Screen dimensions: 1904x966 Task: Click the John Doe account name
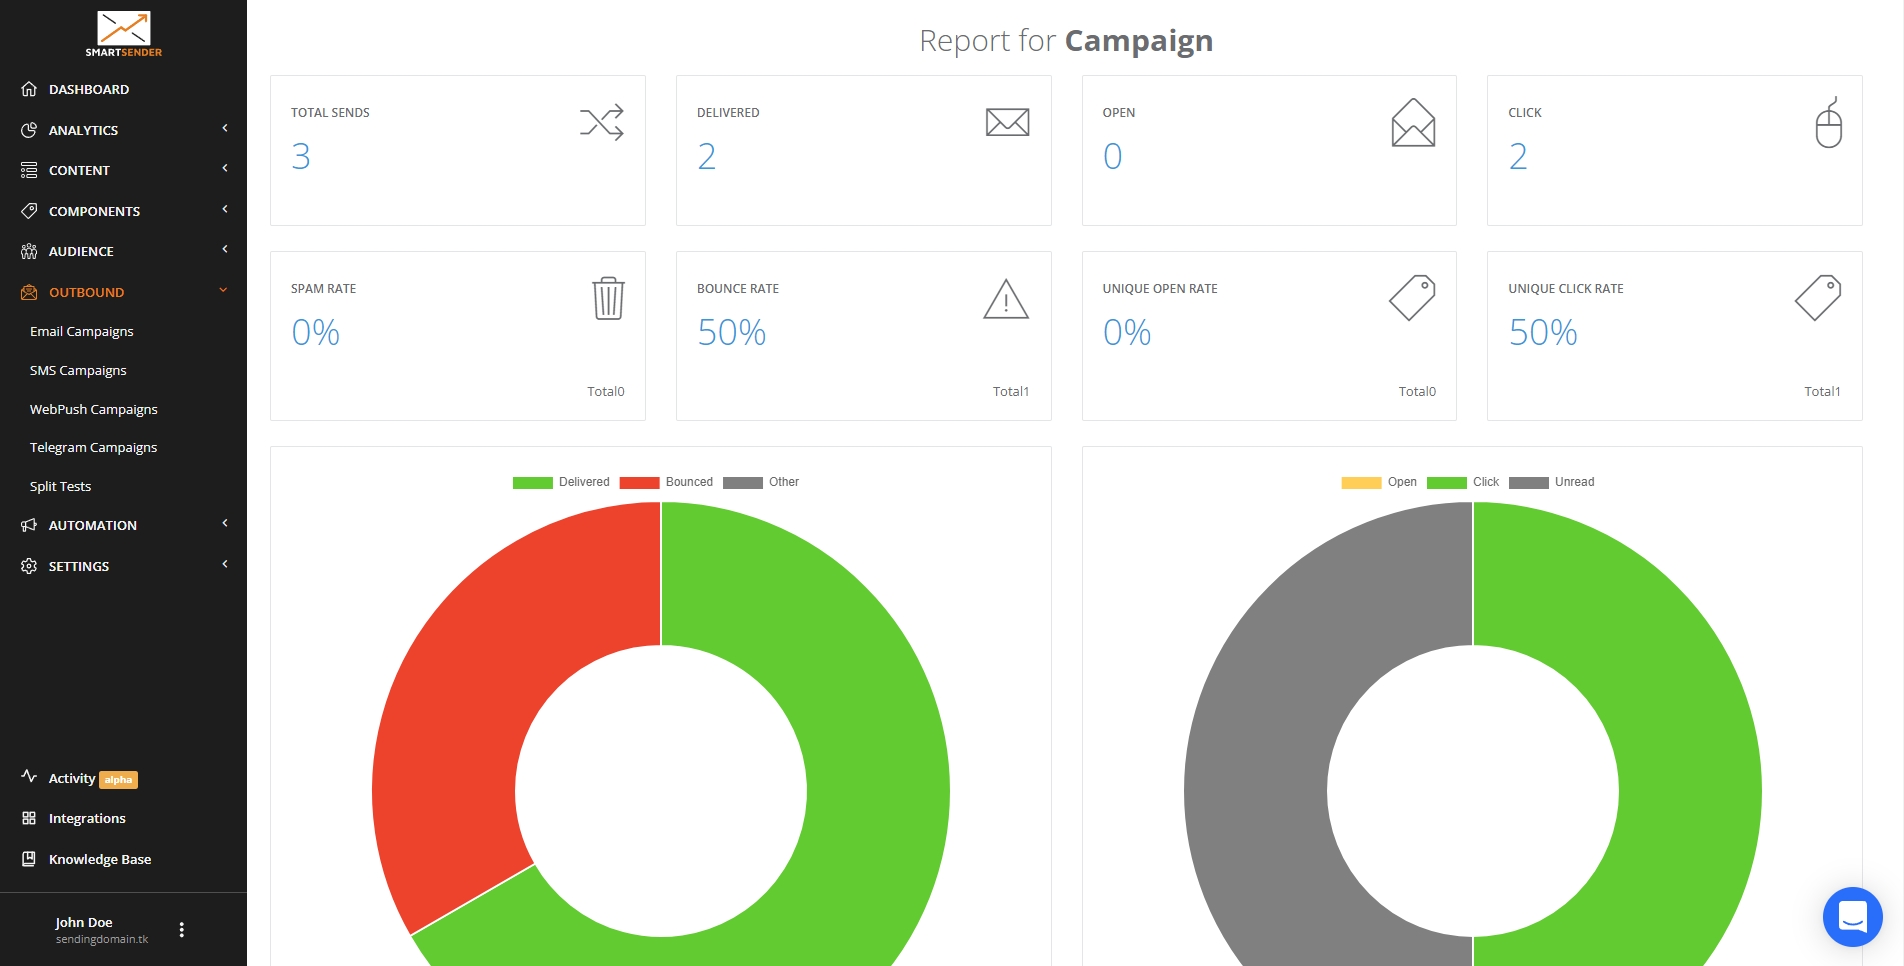pyautogui.click(x=84, y=922)
